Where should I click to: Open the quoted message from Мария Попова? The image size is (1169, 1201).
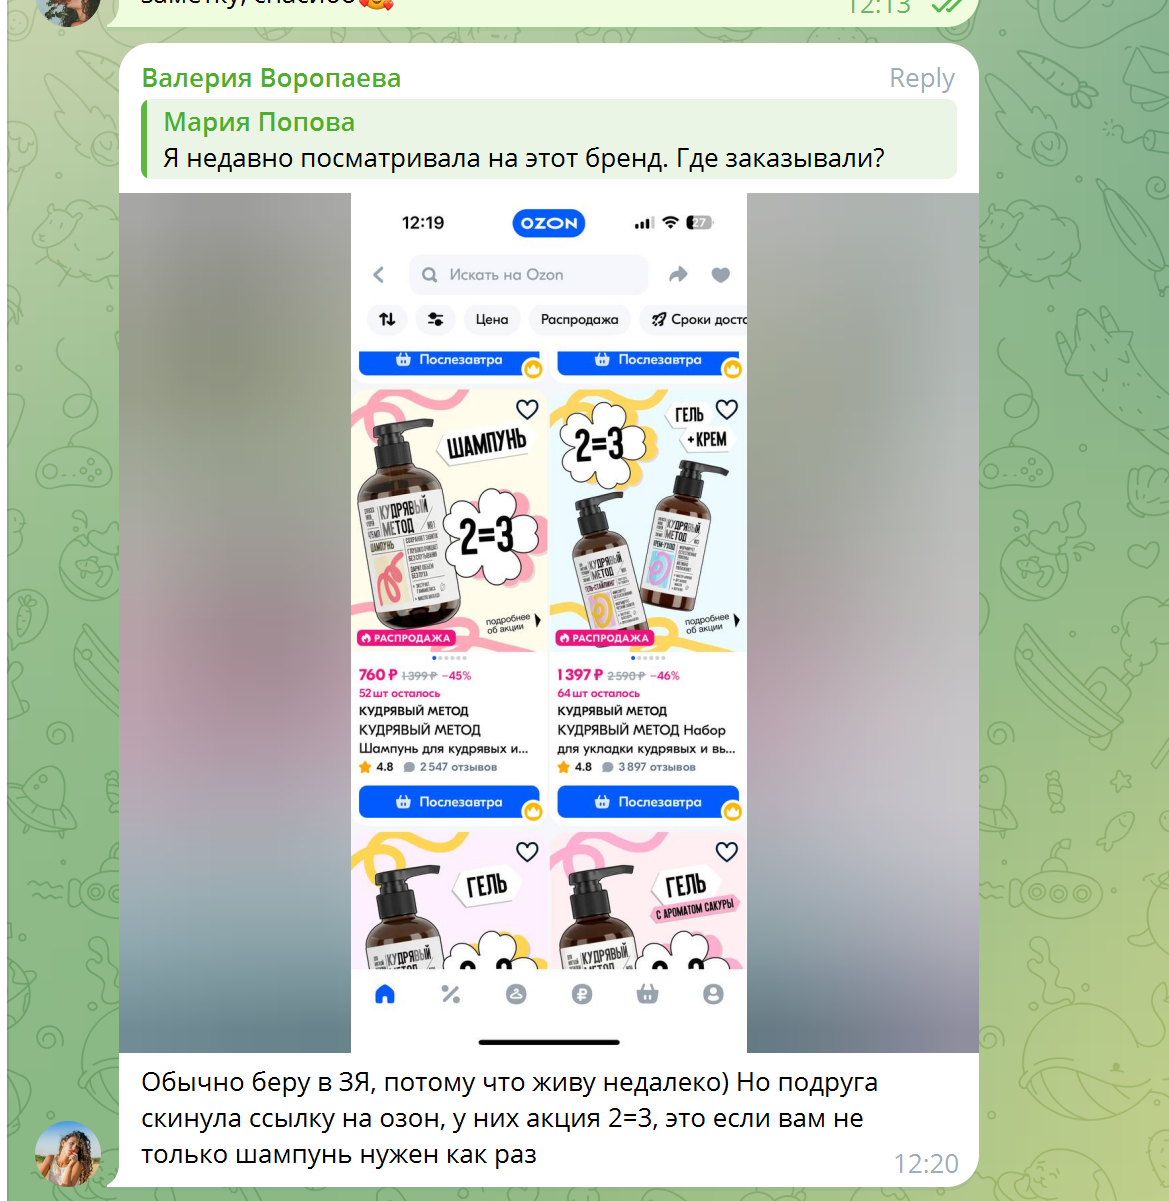click(x=549, y=140)
